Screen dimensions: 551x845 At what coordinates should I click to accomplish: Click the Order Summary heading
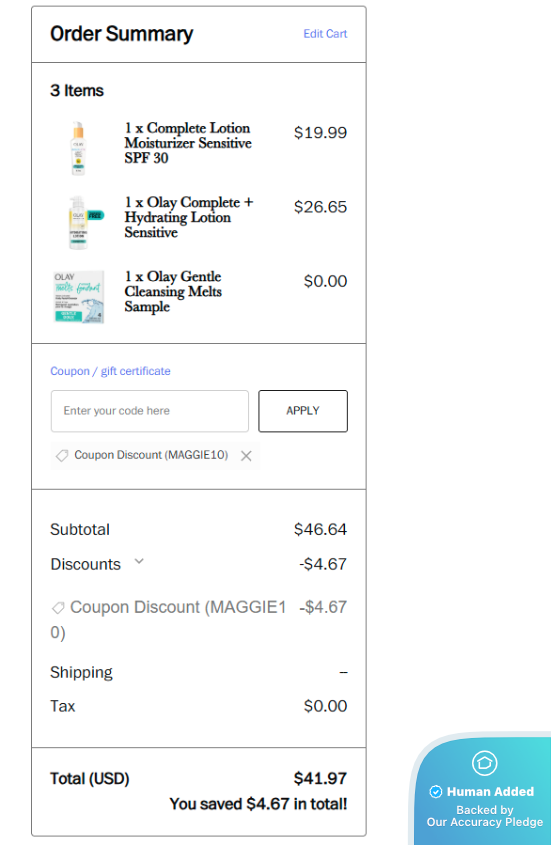[122, 34]
